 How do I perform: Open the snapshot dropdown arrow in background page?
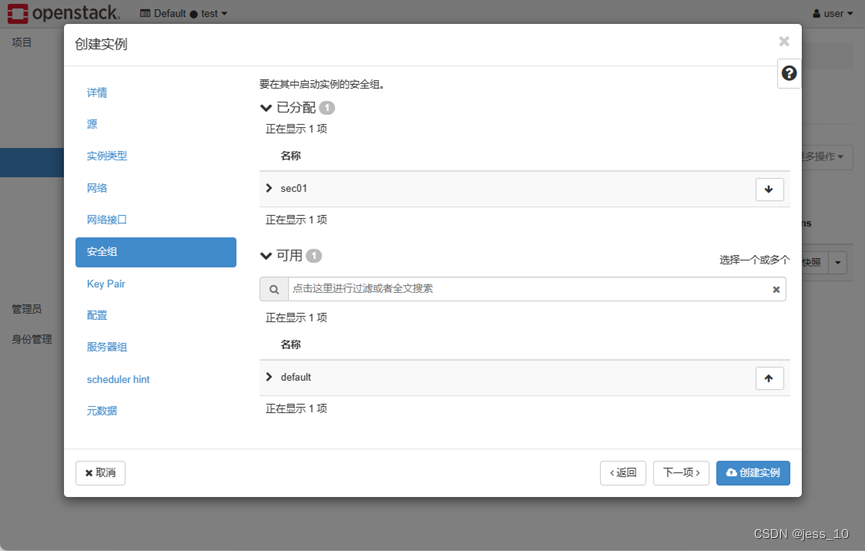pos(838,263)
